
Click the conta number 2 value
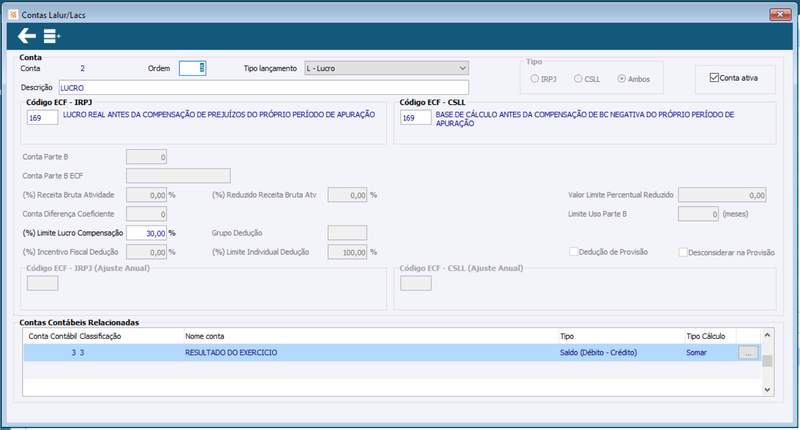tap(83, 68)
